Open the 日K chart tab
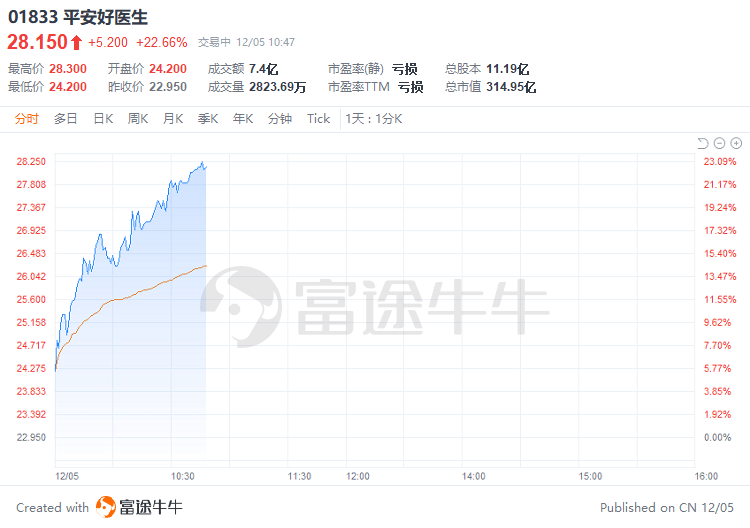Image resolution: width=750 pixels, height=528 pixels. pyautogui.click(x=103, y=119)
